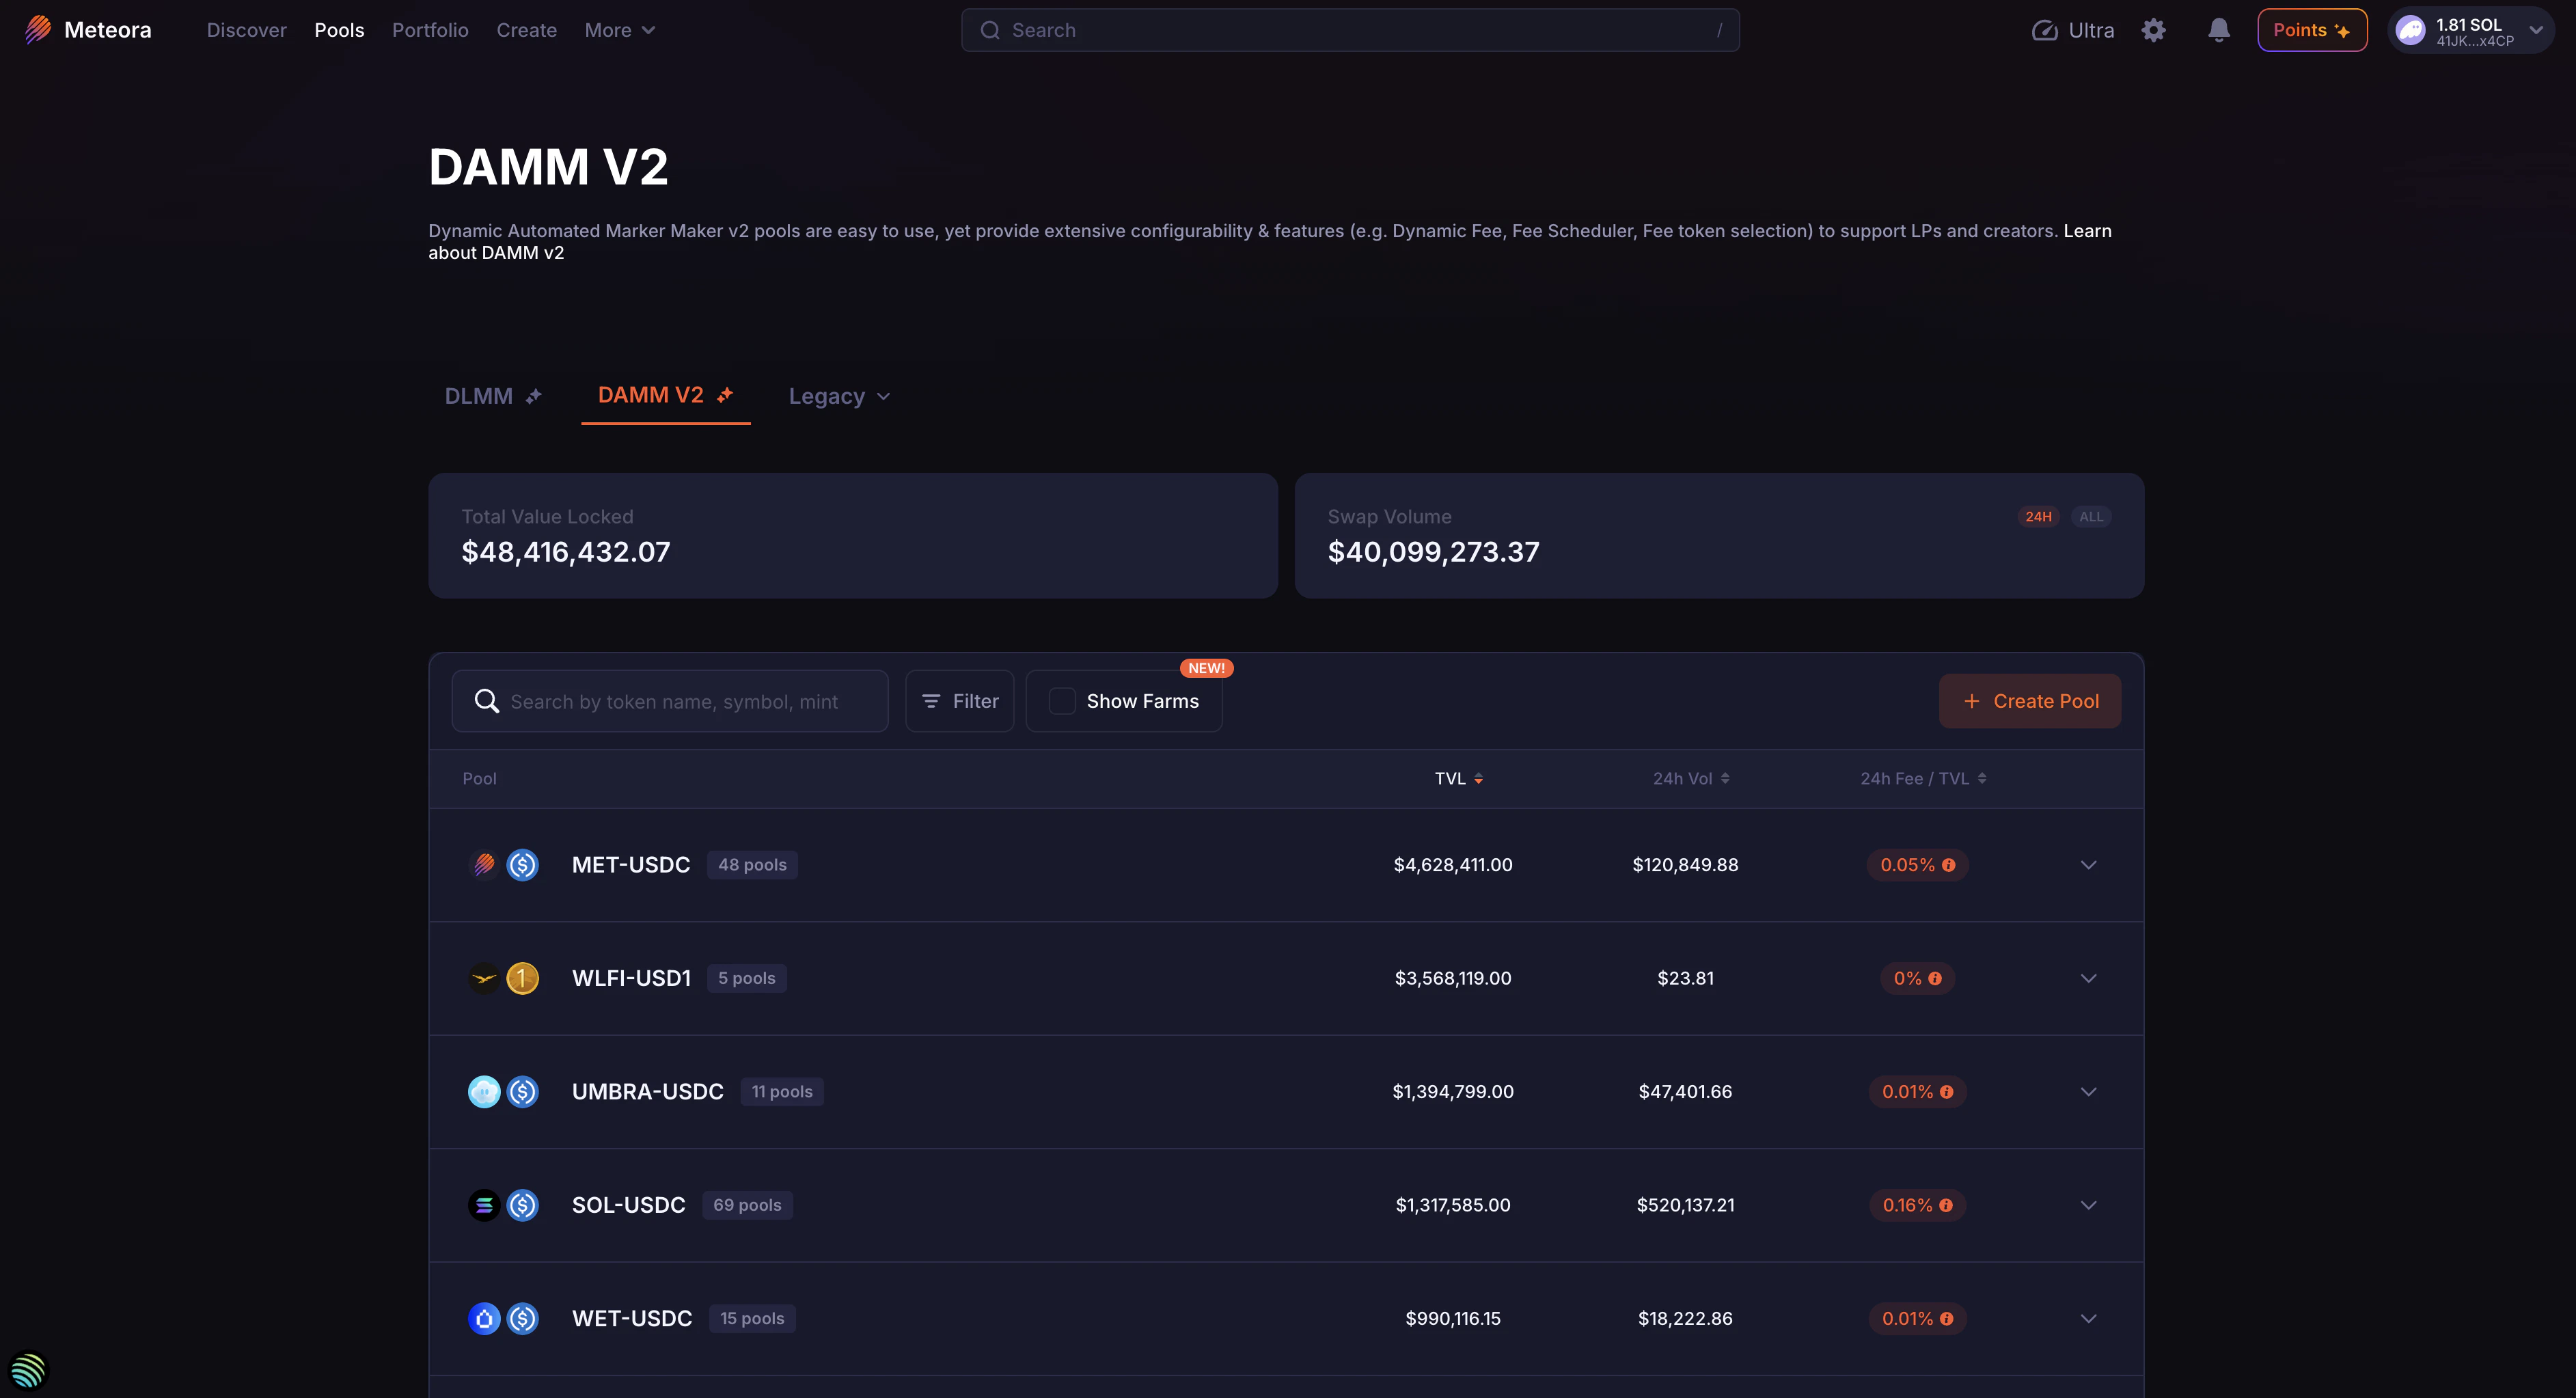Image resolution: width=2576 pixels, height=1398 pixels.
Task: Click the pool search magnifier icon
Action: 487,701
